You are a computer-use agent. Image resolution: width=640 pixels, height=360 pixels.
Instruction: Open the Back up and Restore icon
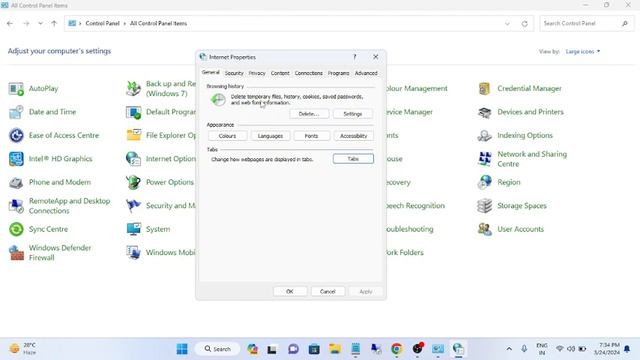[133, 89]
